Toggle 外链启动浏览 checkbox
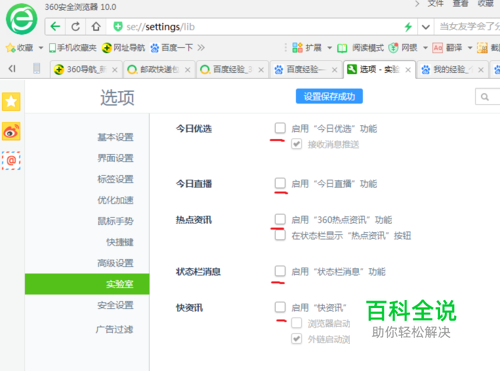The image size is (500, 371). [x=297, y=339]
